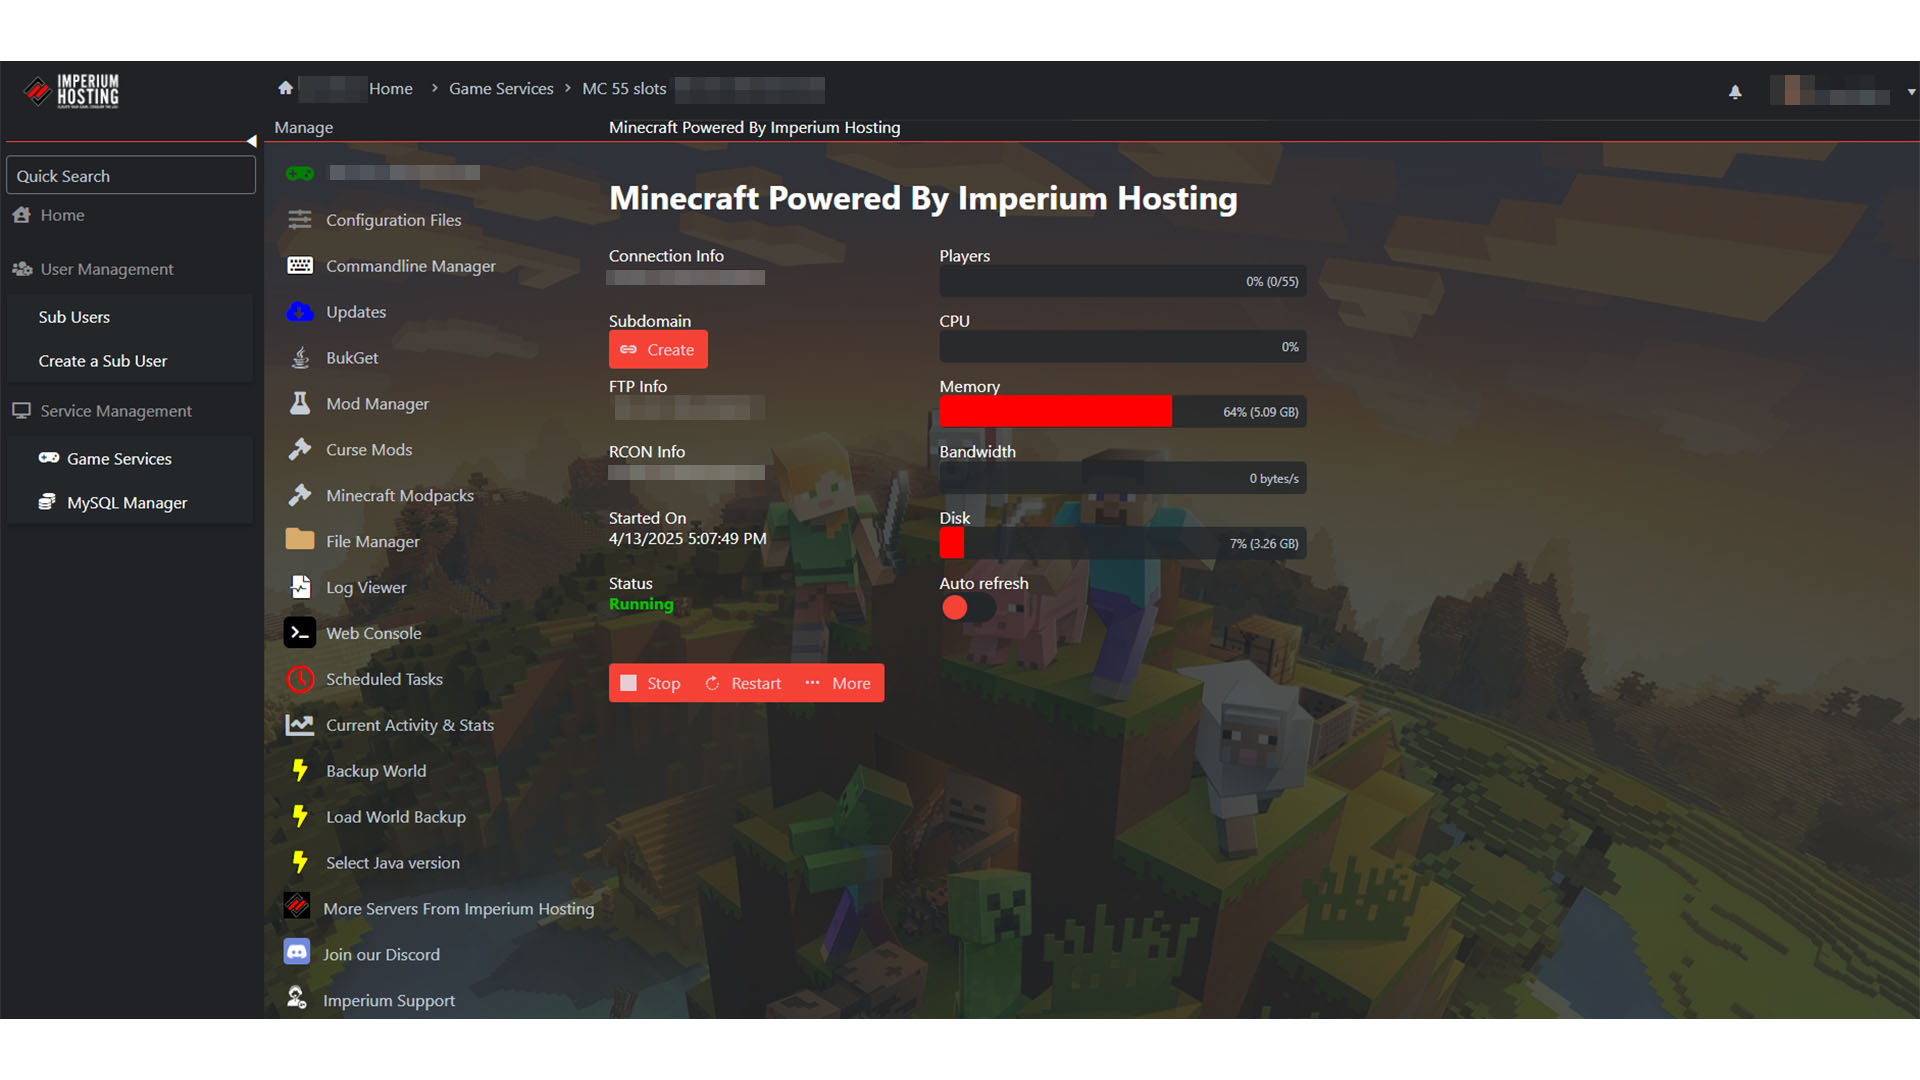Focus the Quick Search field
Screen dimensions: 1920x1080
(x=131, y=175)
